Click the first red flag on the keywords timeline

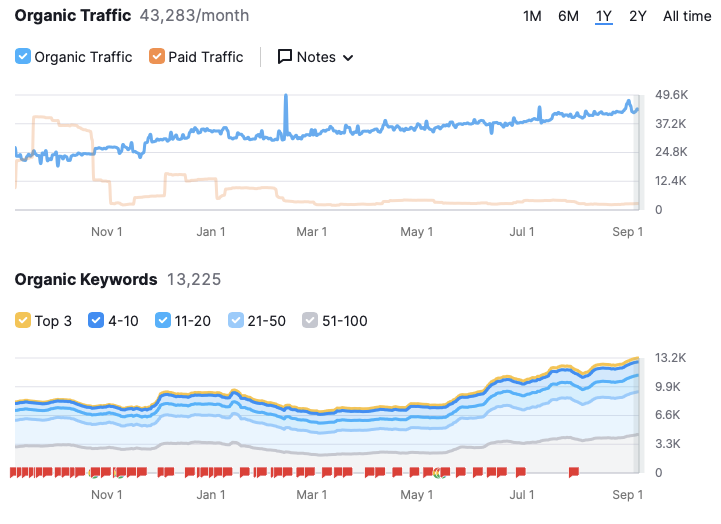[14, 471]
